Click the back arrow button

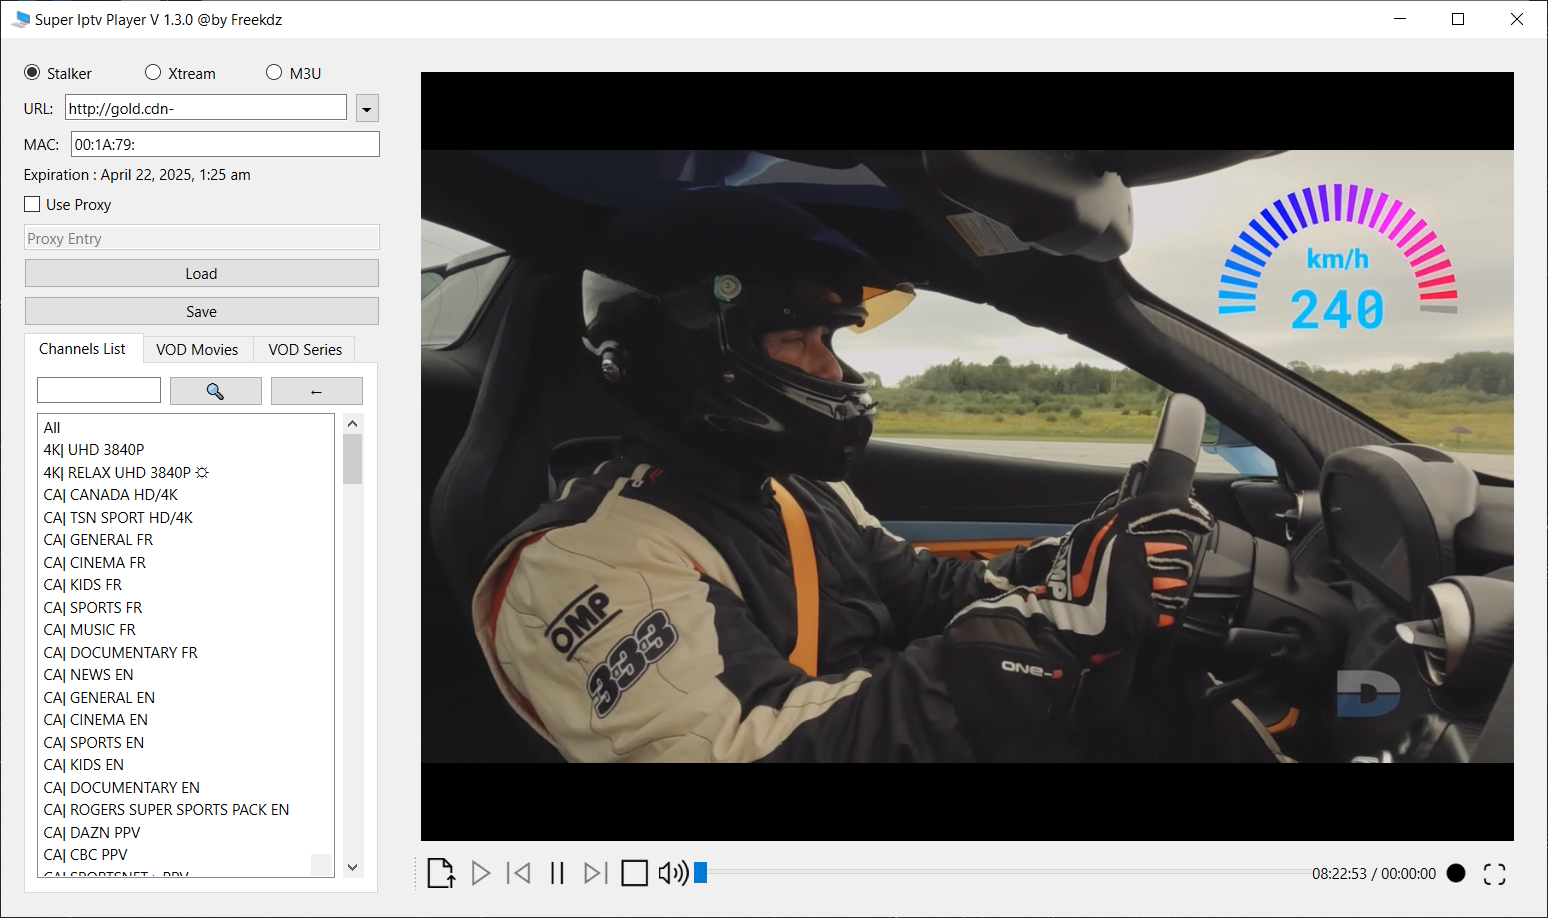coord(317,391)
